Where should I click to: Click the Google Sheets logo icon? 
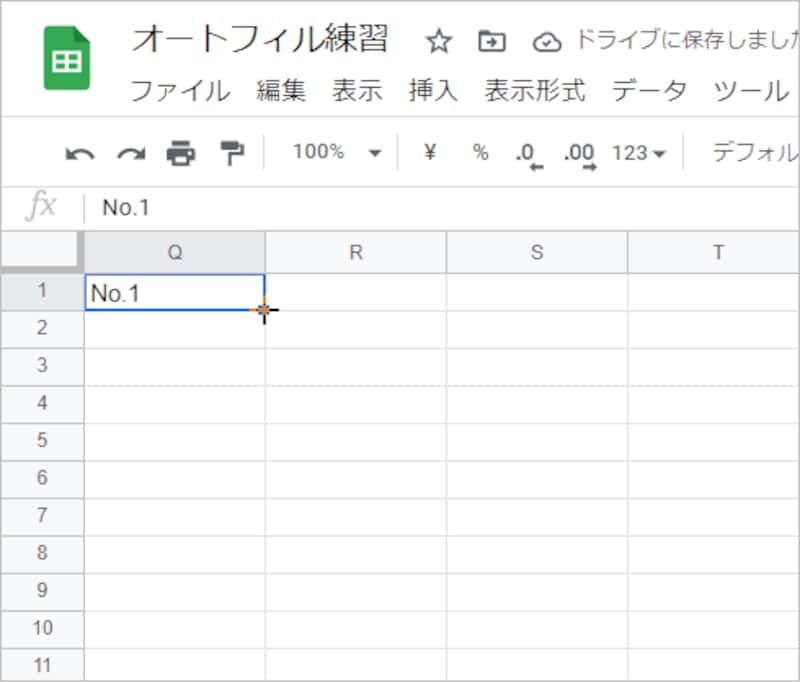pos(65,45)
